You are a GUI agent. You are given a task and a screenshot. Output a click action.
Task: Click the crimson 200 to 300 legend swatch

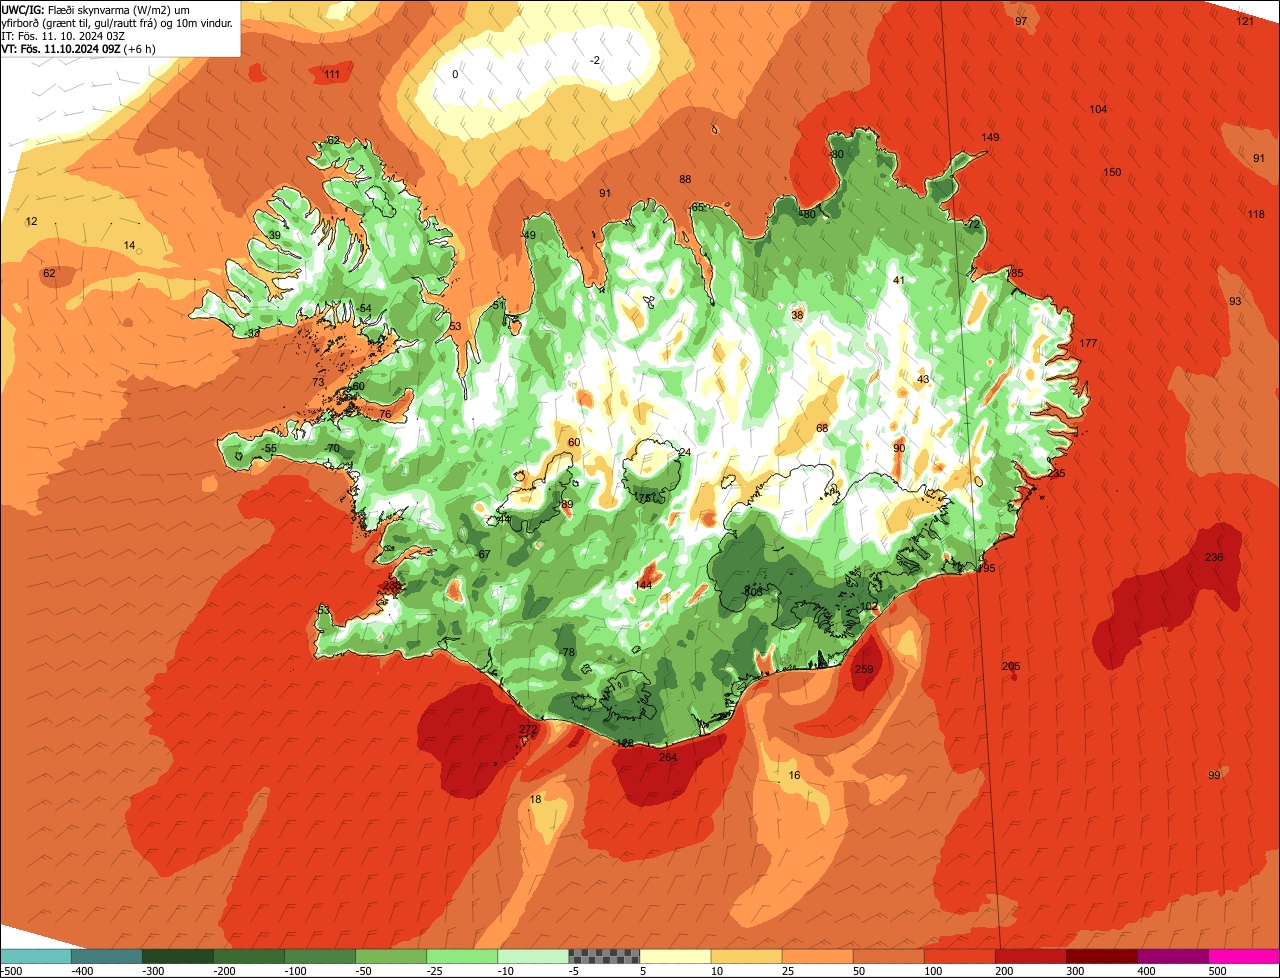click(1030, 956)
